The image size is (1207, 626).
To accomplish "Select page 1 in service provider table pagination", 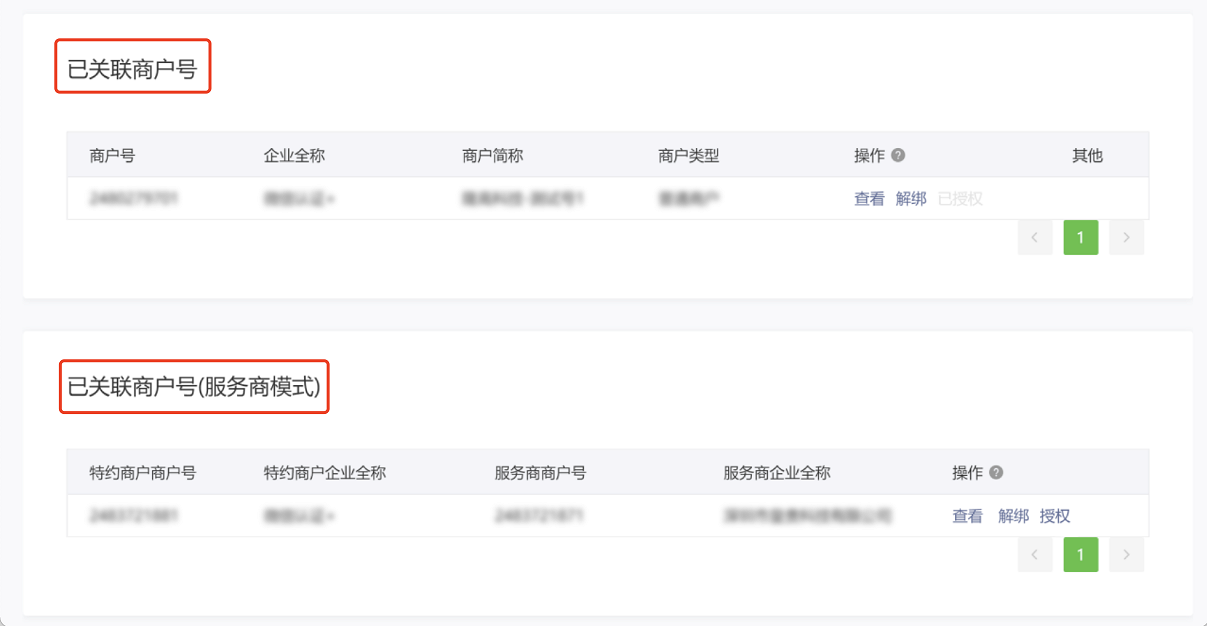I will click(x=1081, y=555).
